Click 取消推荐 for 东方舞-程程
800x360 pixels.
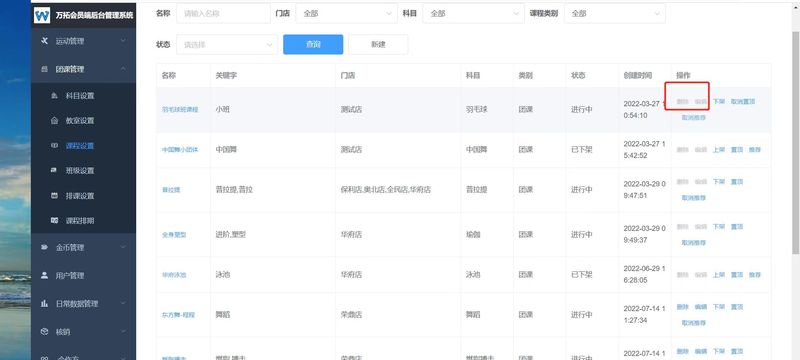694,323
